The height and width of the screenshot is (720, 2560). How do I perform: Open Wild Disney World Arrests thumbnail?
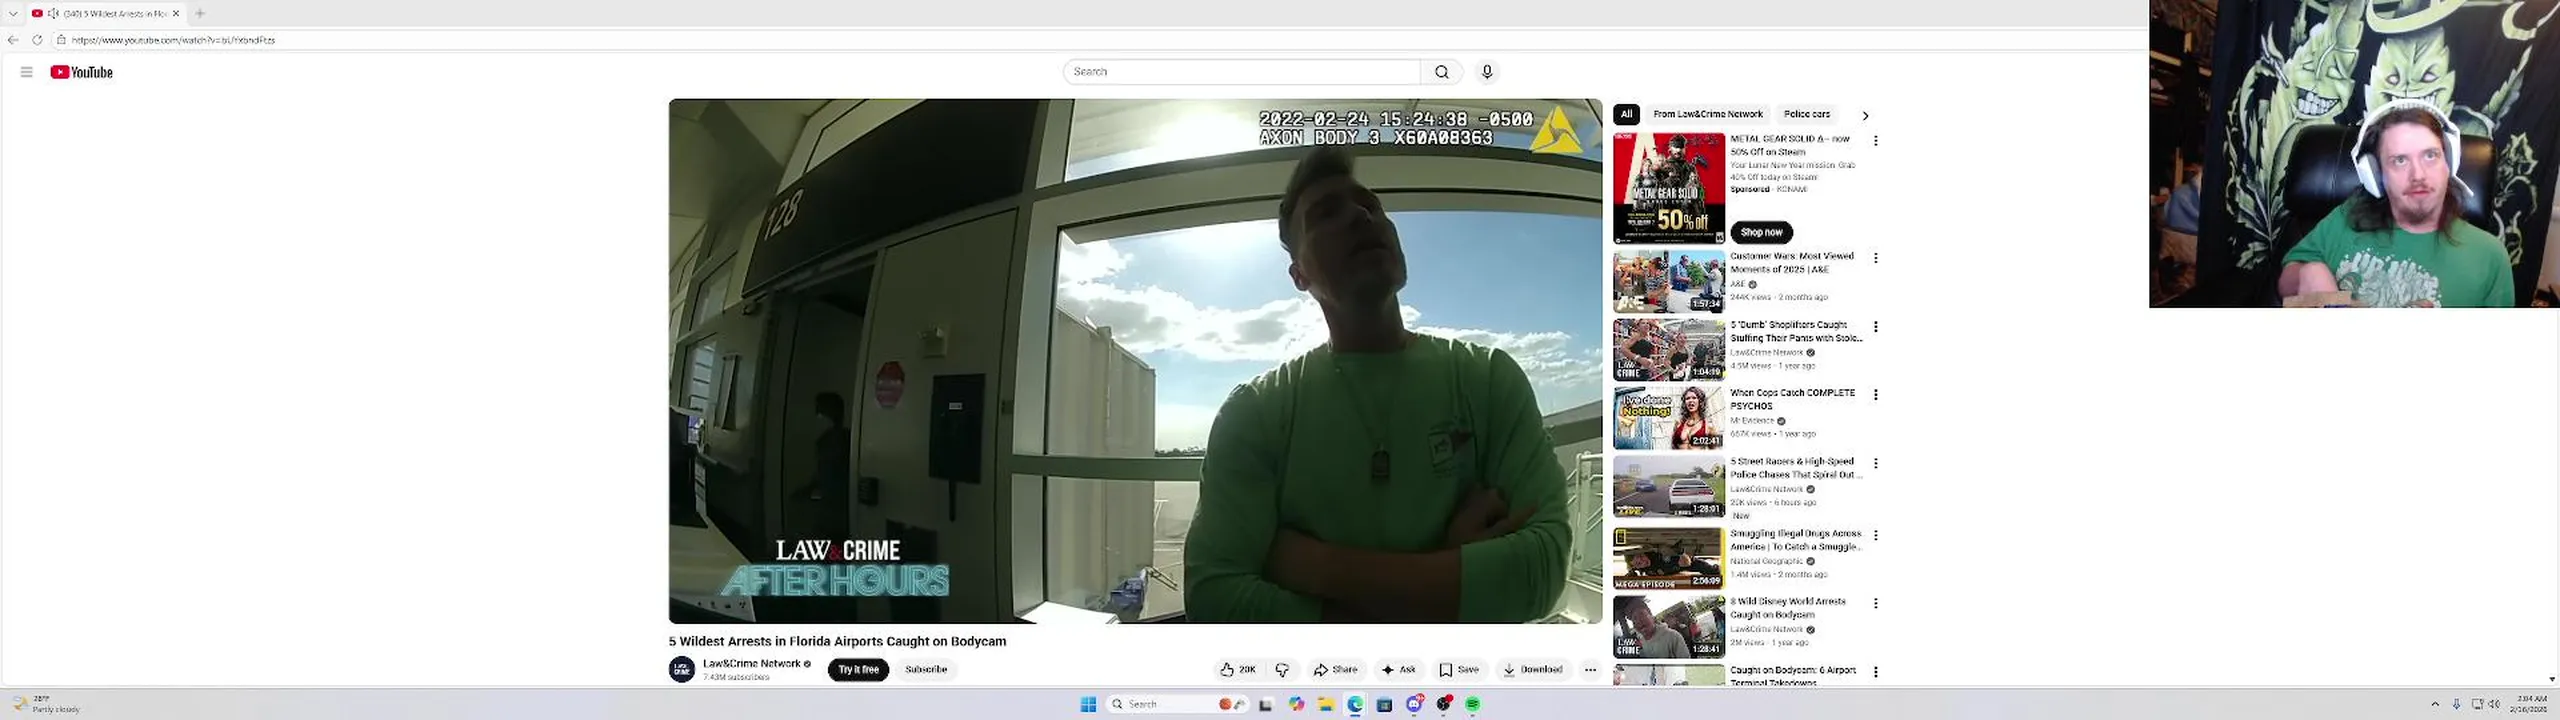point(1669,627)
